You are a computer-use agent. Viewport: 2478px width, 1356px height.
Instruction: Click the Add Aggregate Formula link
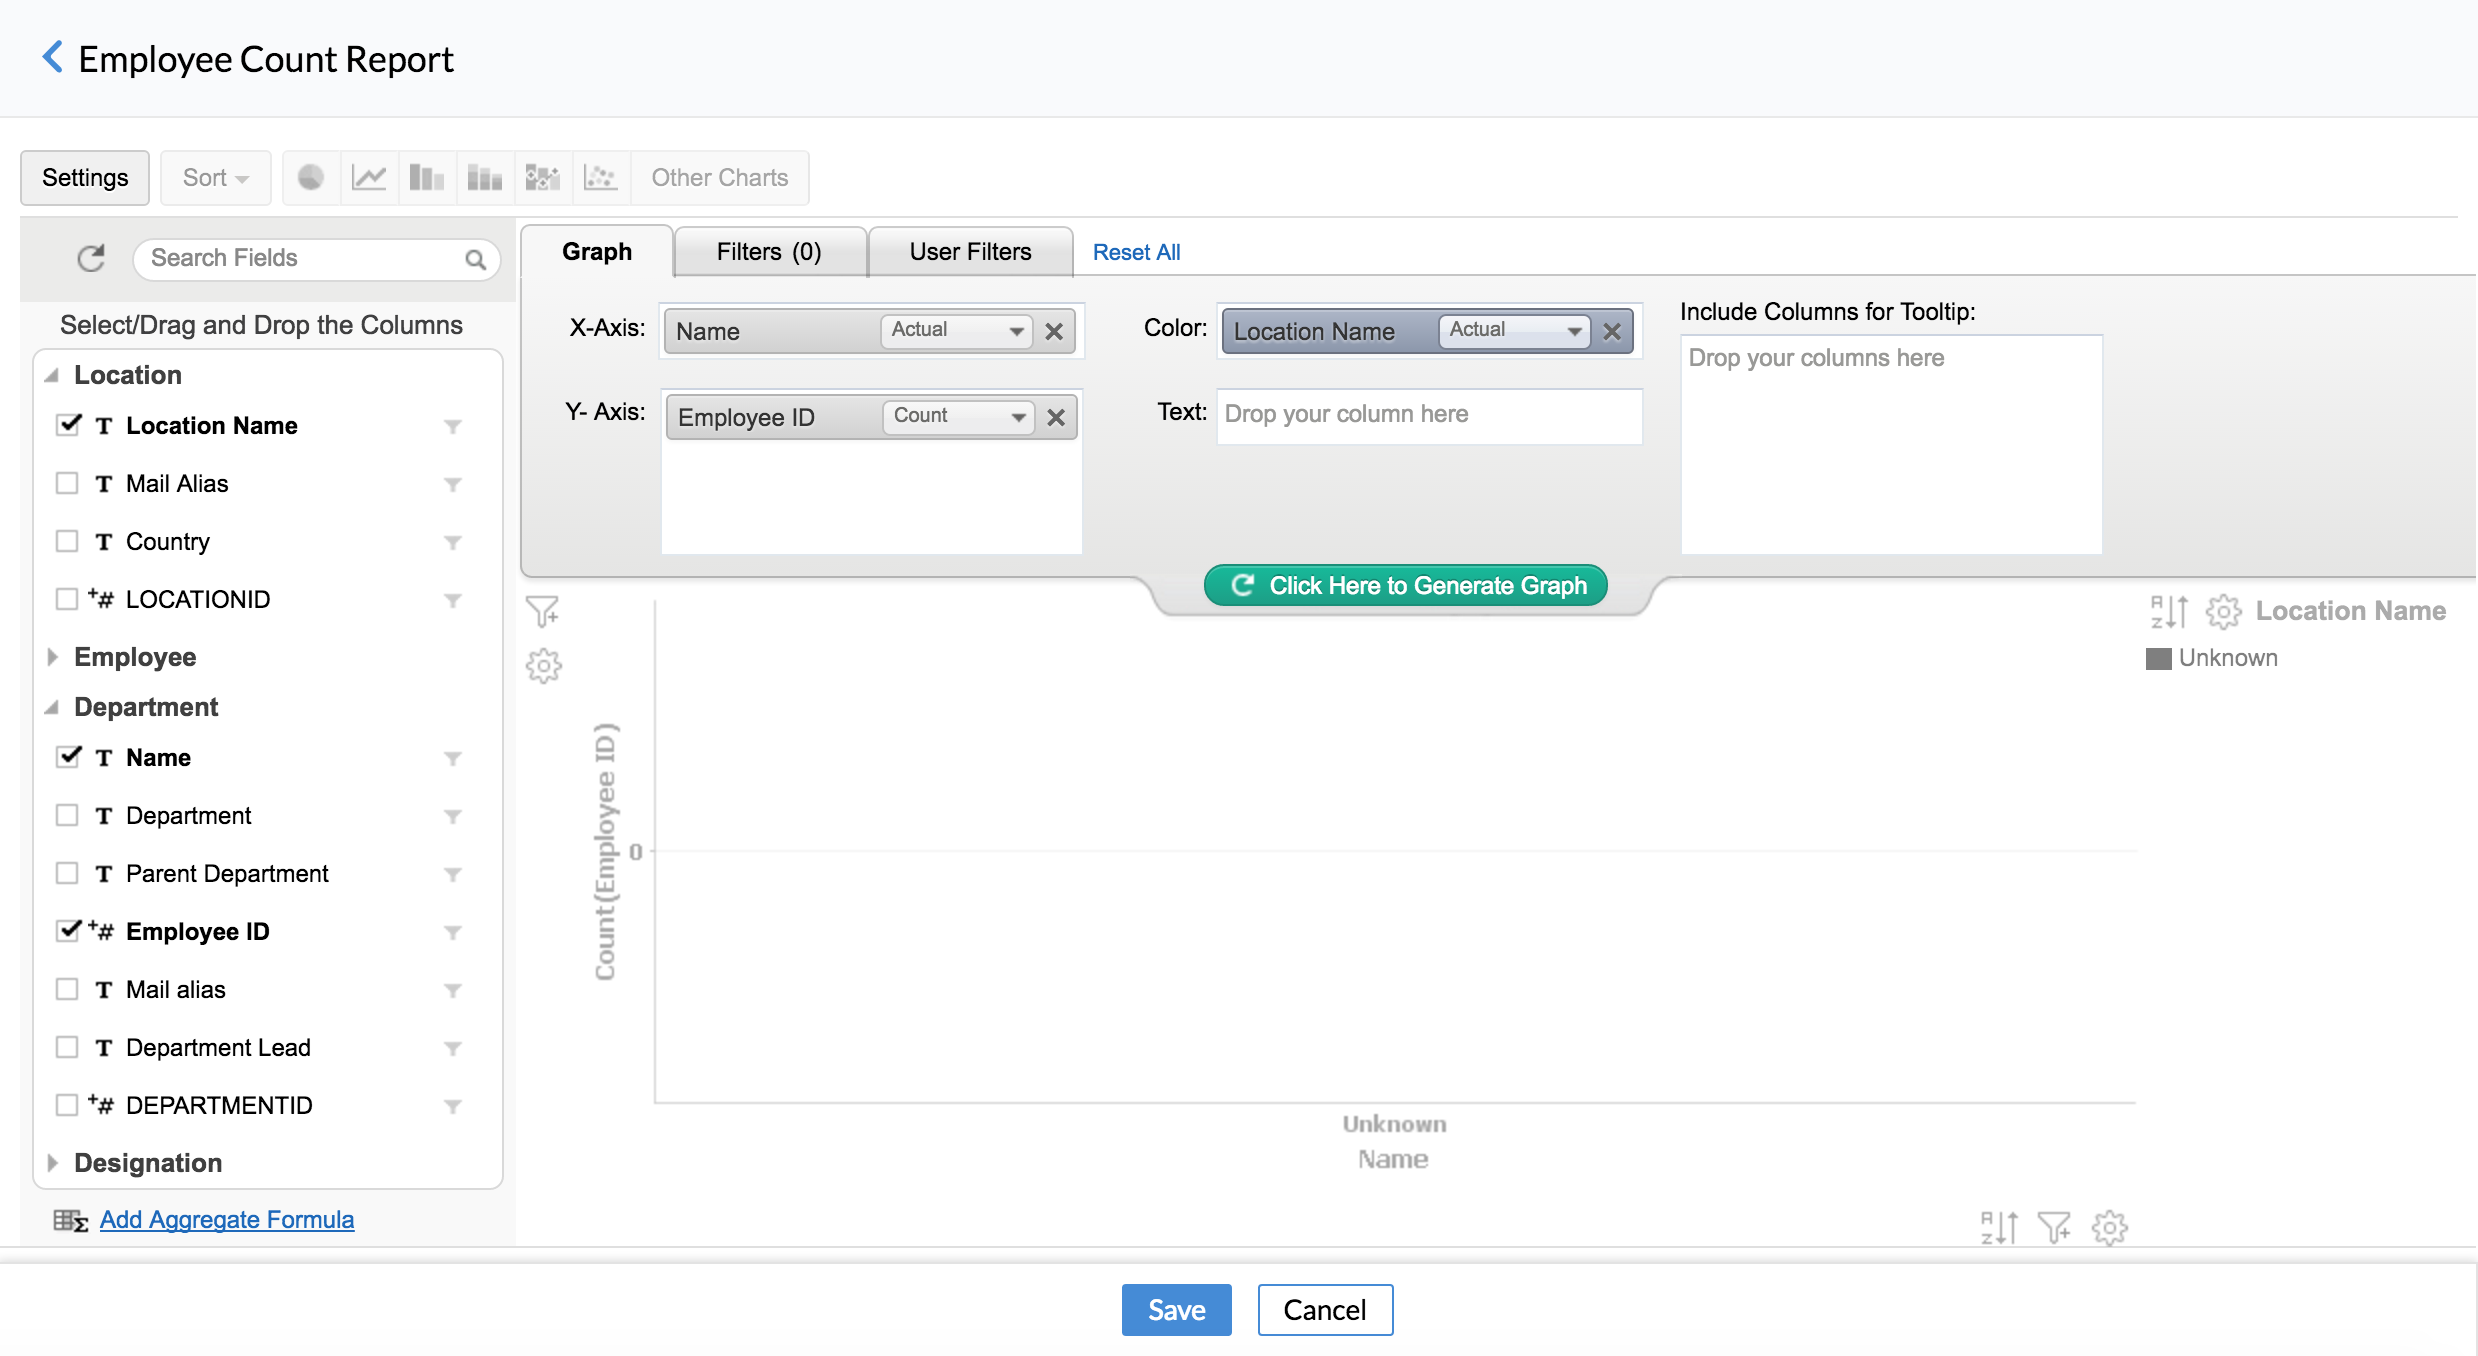[x=226, y=1220]
